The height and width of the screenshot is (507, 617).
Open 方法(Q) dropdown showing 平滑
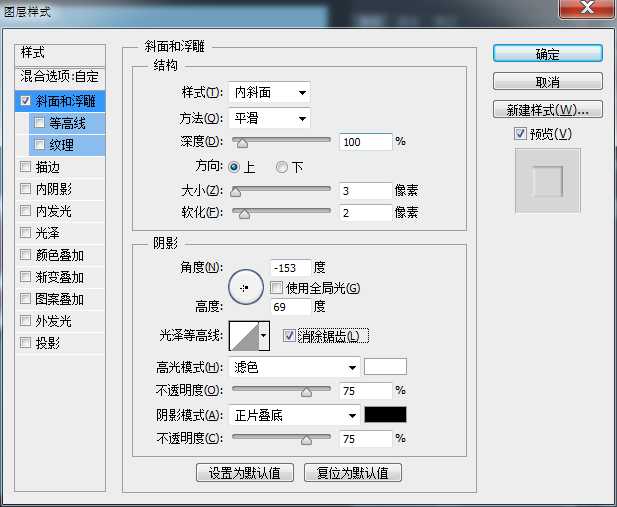pyautogui.click(x=270, y=118)
